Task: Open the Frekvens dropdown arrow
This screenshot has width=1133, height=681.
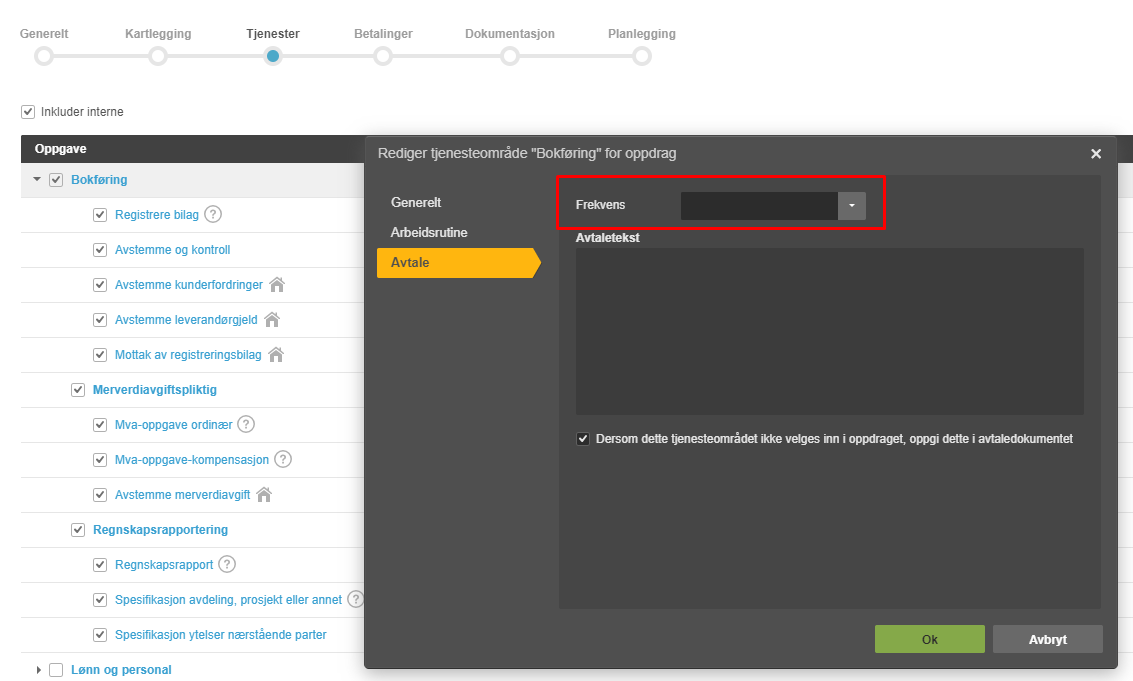Action: click(x=851, y=205)
